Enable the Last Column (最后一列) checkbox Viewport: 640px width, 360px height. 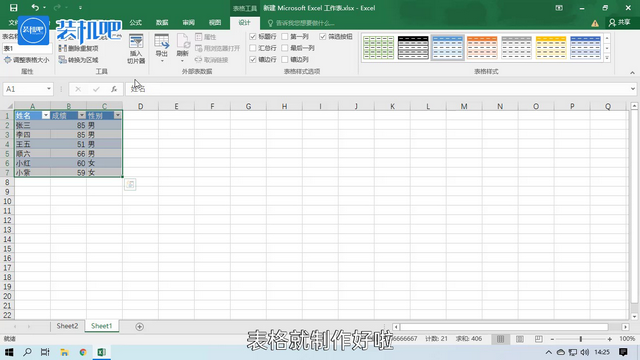[284, 48]
